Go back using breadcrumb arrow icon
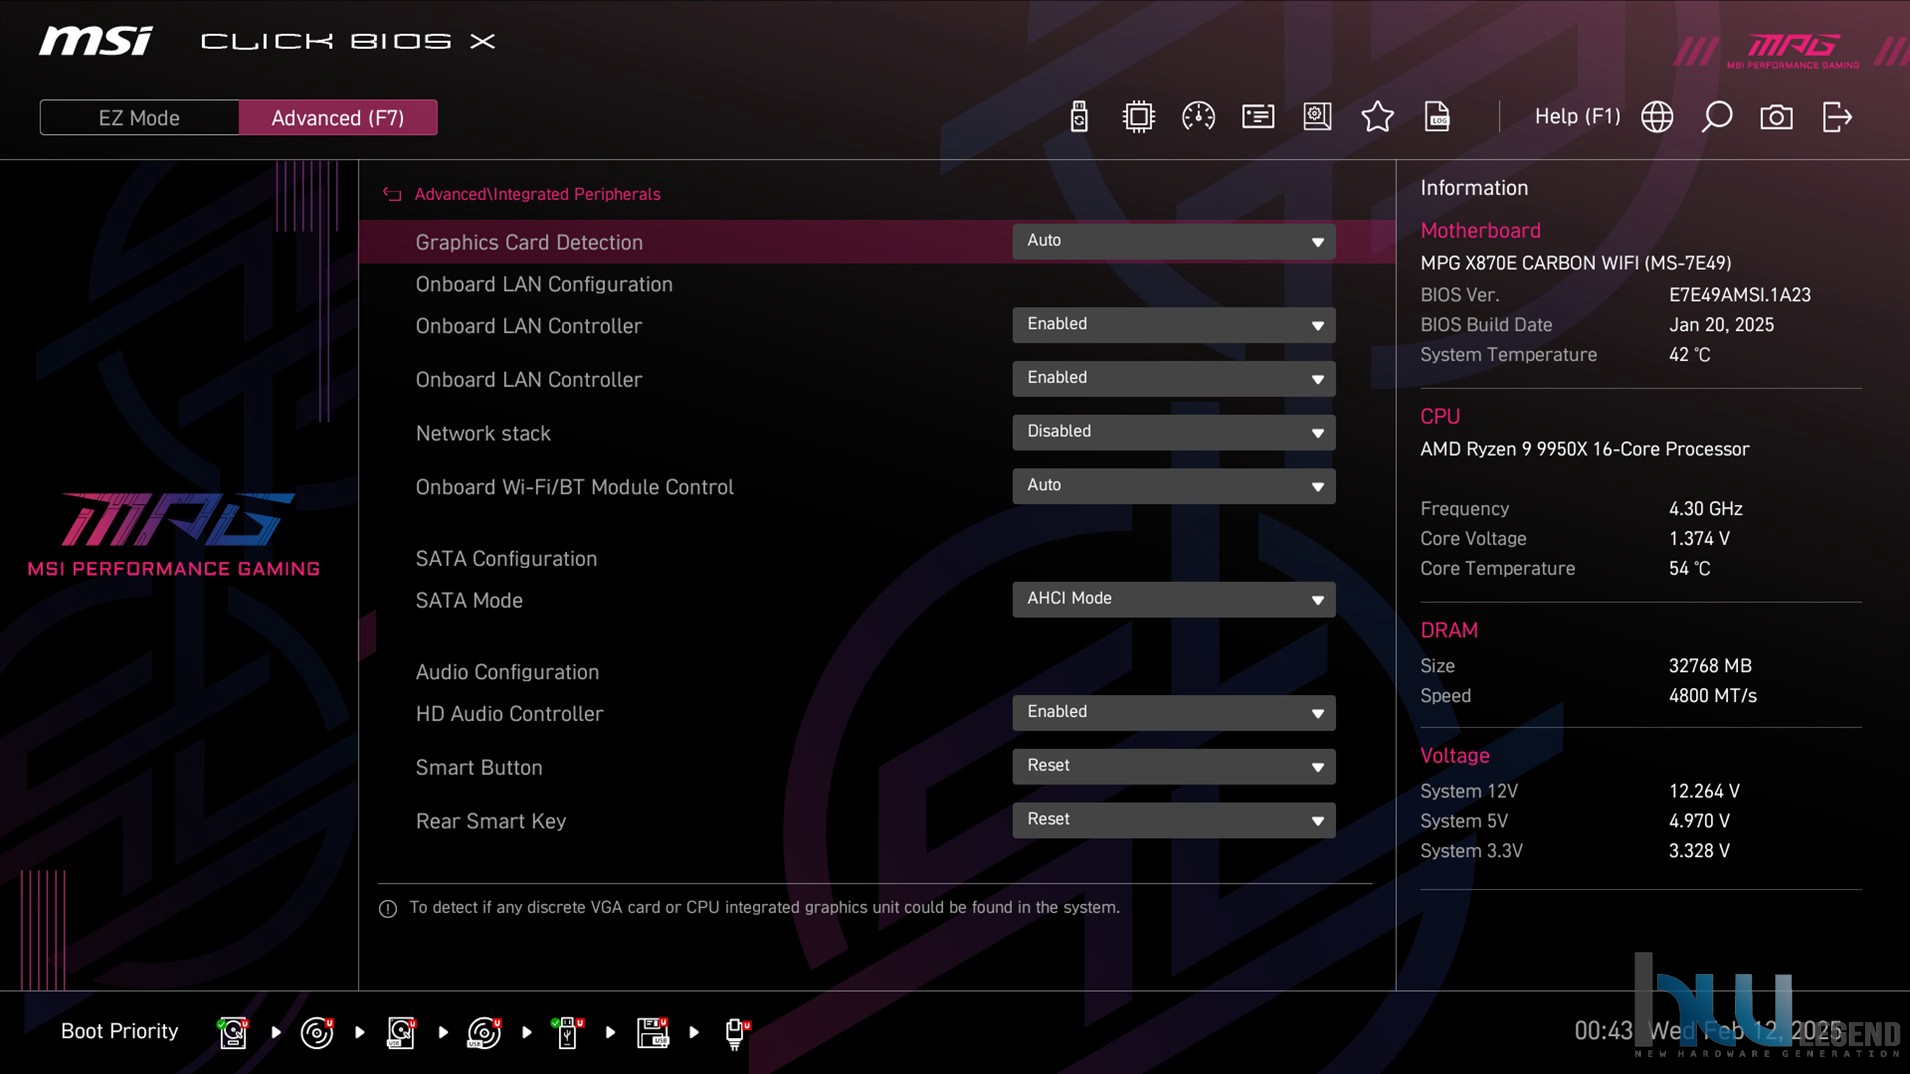This screenshot has width=1910, height=1074. coord(392,194)
